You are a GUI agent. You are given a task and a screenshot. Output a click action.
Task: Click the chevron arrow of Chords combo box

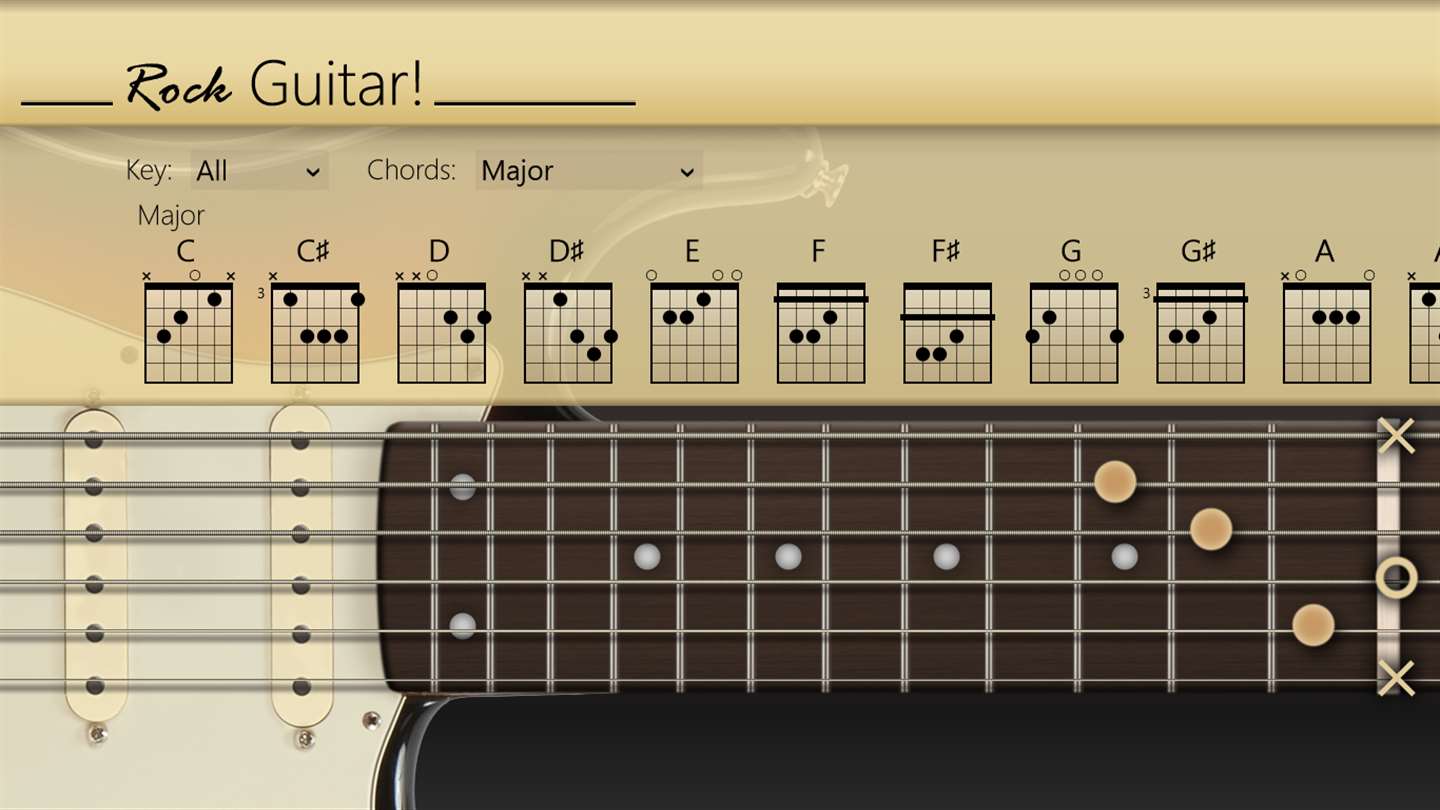(687, 172)
